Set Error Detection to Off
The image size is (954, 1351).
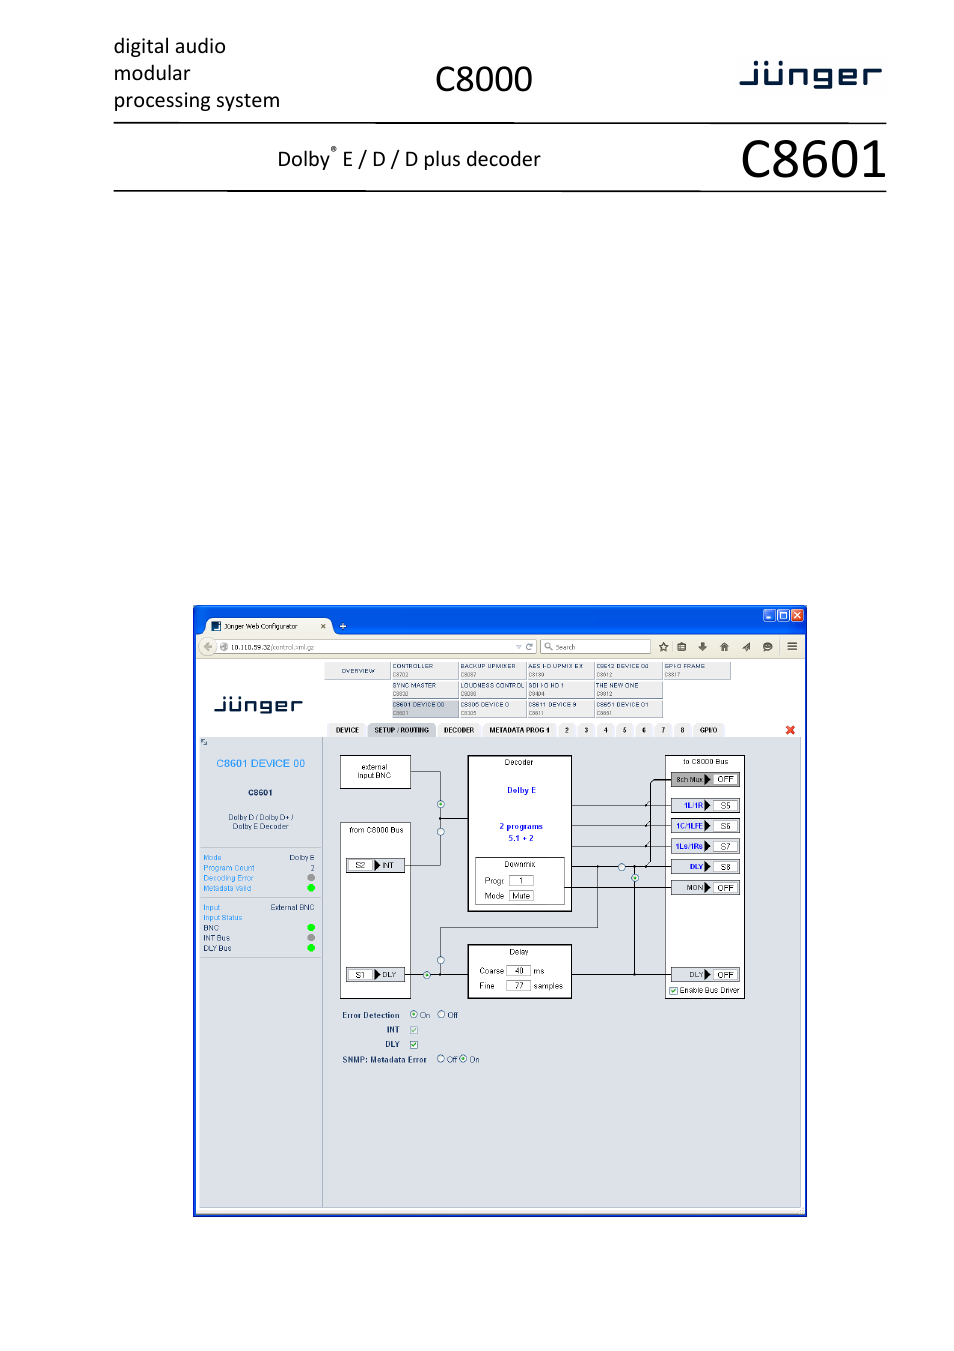point(441,1015)
